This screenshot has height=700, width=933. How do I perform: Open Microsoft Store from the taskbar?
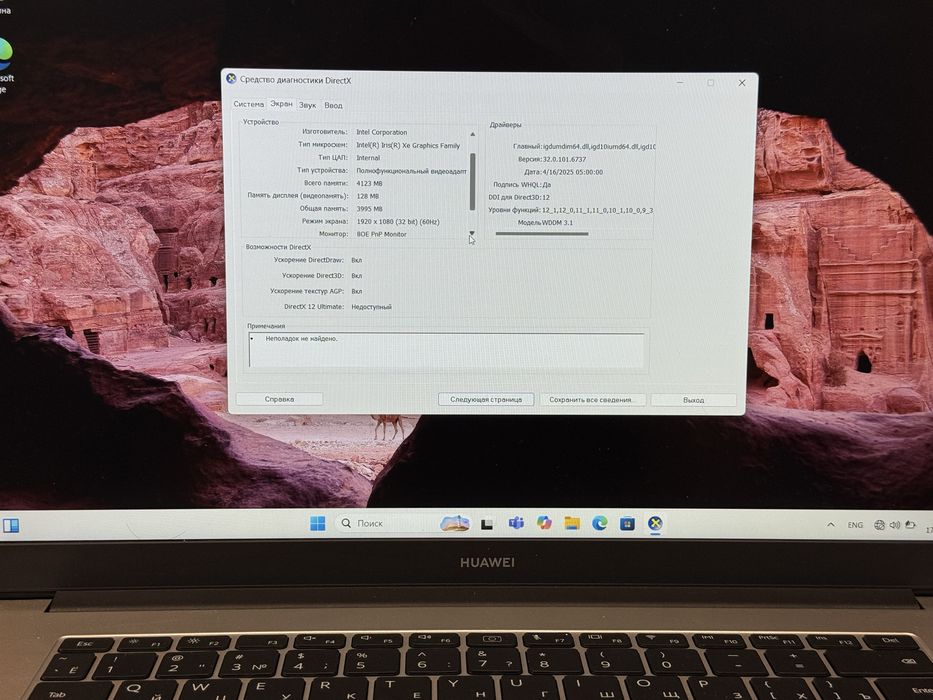(627, 524)
